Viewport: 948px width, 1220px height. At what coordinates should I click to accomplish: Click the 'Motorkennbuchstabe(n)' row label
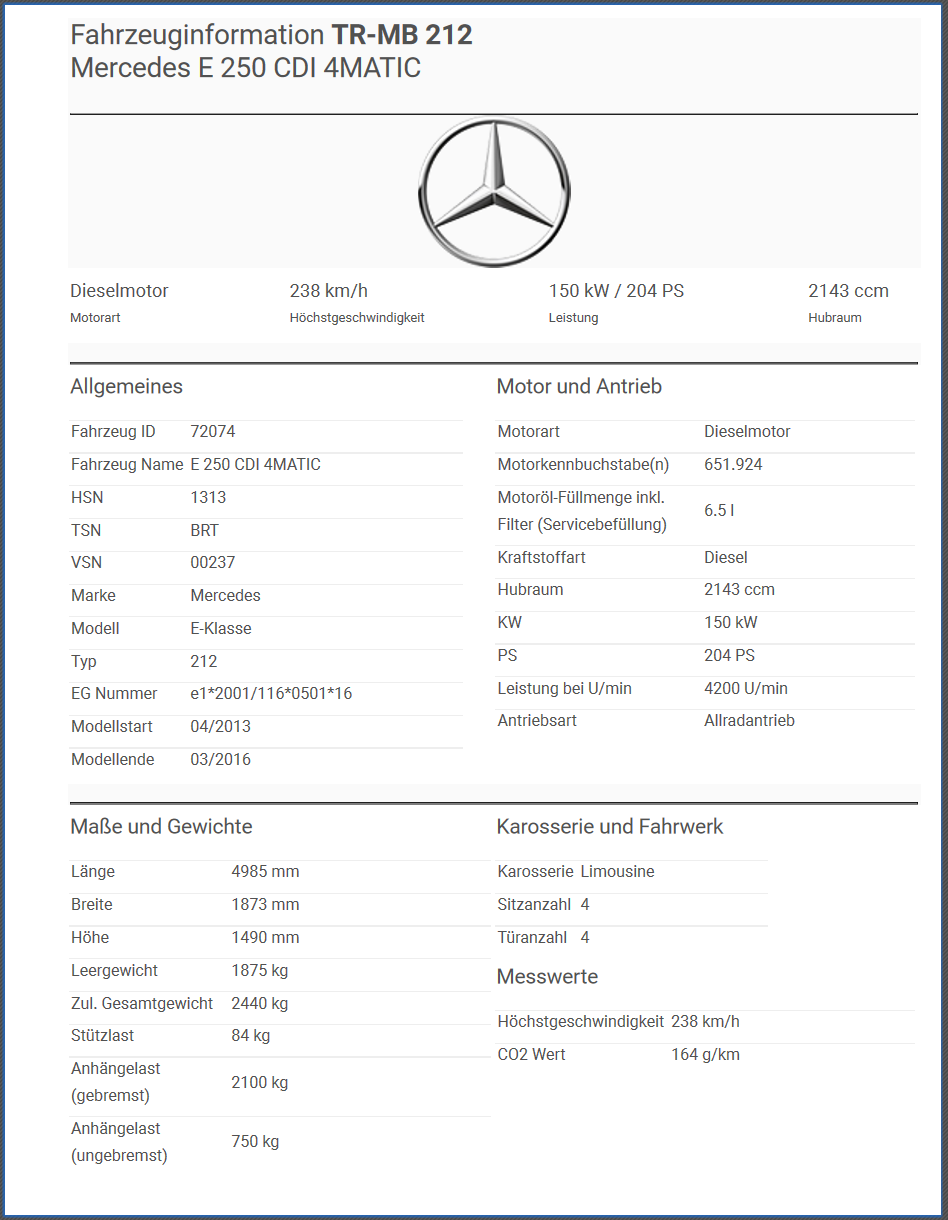tap(583, 465)
